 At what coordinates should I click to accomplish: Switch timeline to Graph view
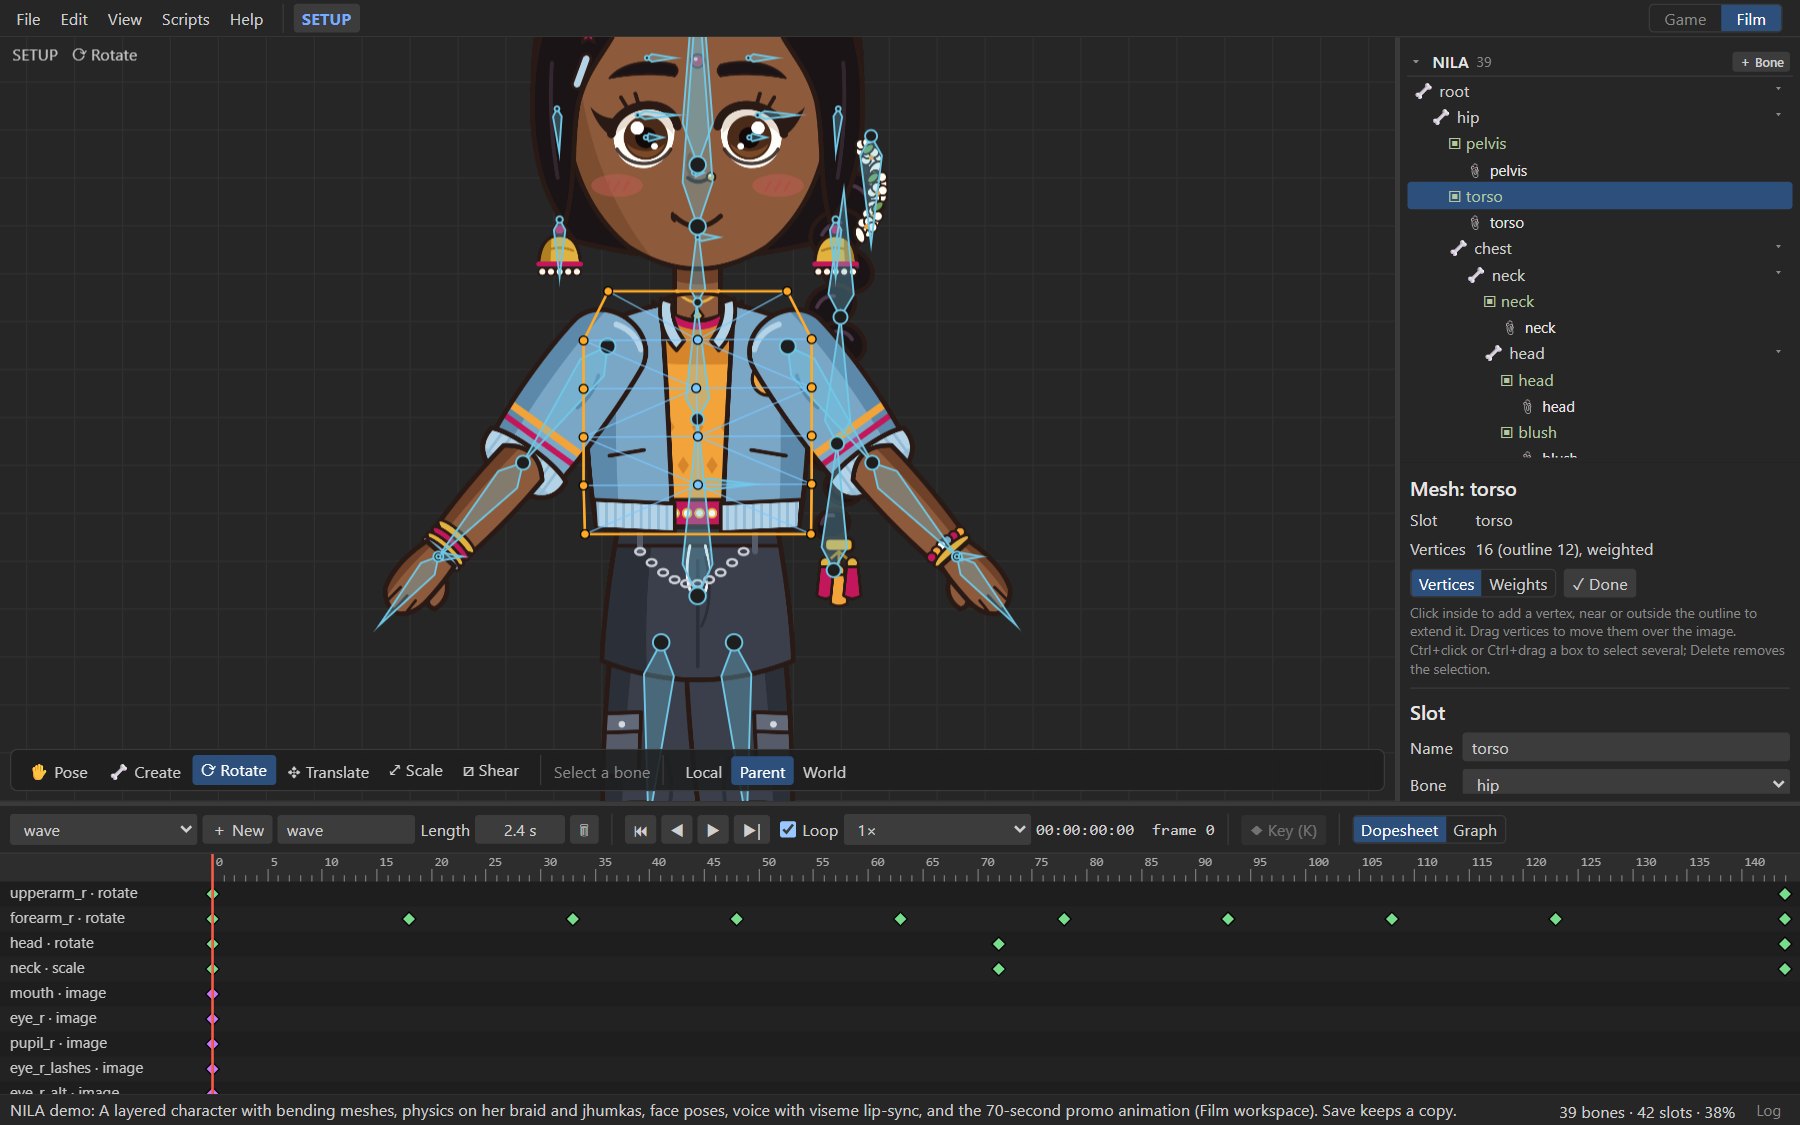pyautogui.click(x=1474, y=830)
